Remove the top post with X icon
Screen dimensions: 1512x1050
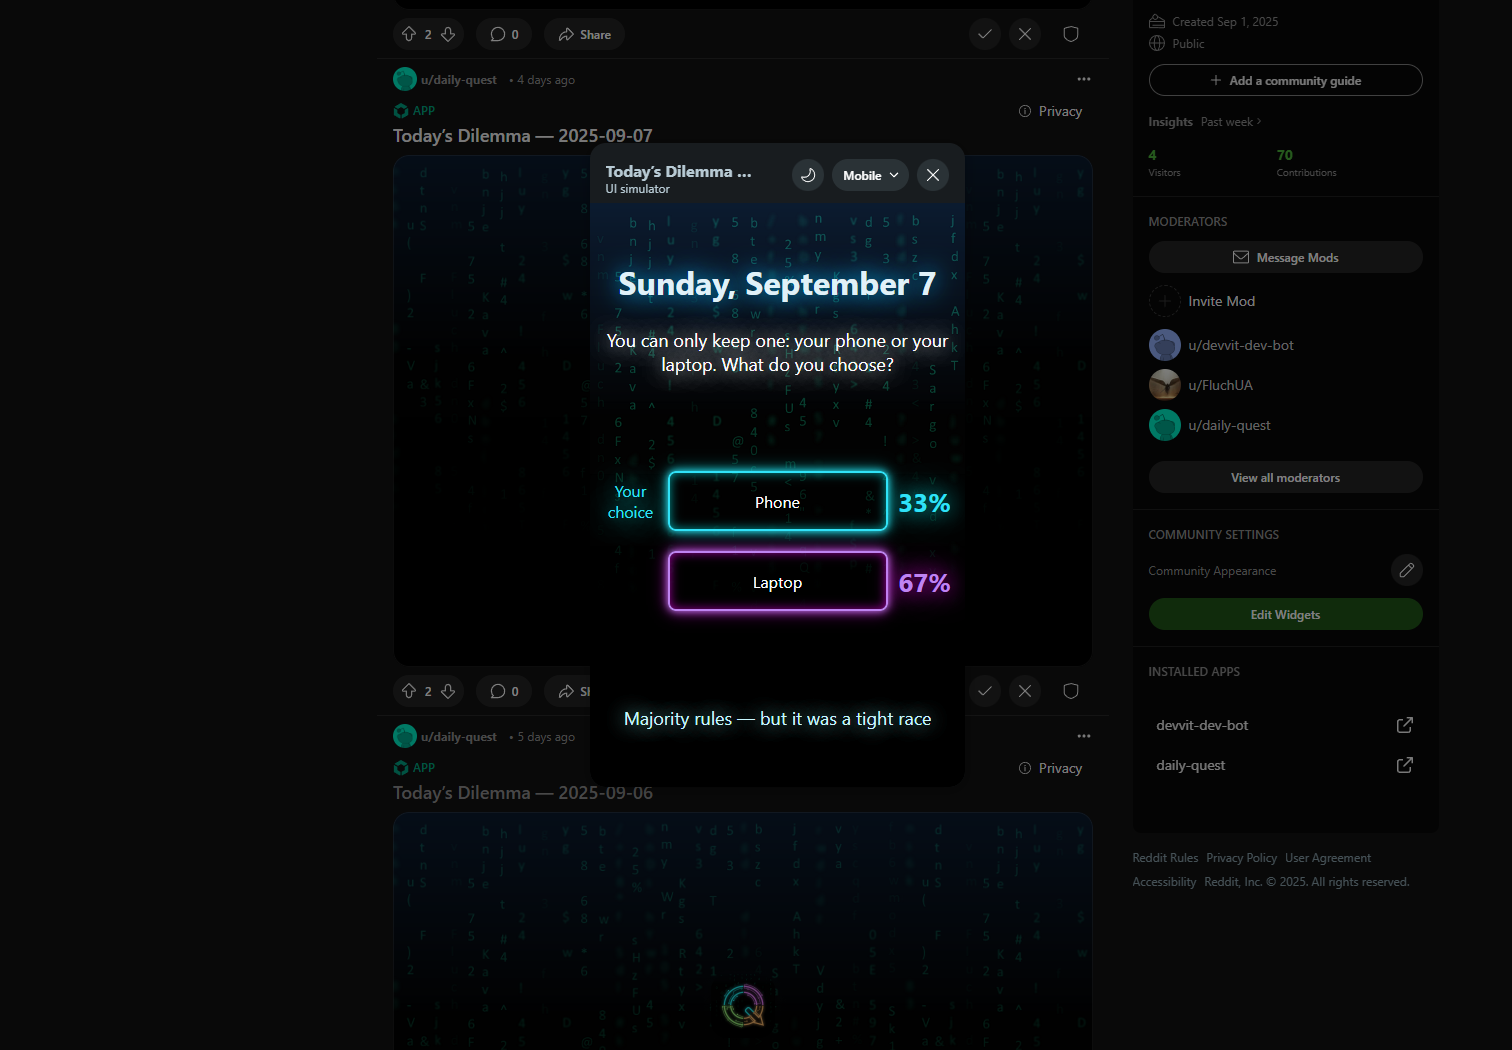pos(1025,34)
